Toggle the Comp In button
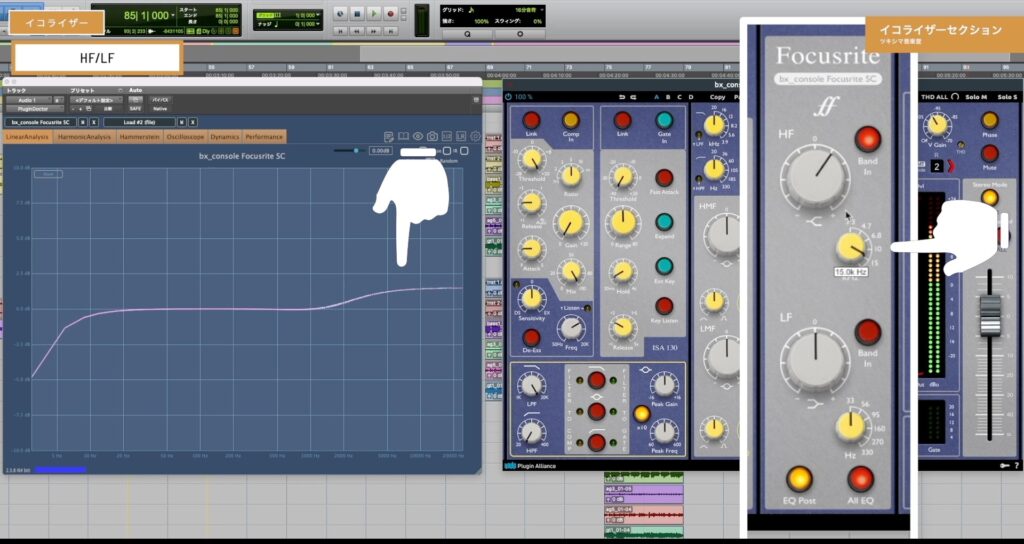The width and height of the screenshot is (1024, 544). pos(571,120)
